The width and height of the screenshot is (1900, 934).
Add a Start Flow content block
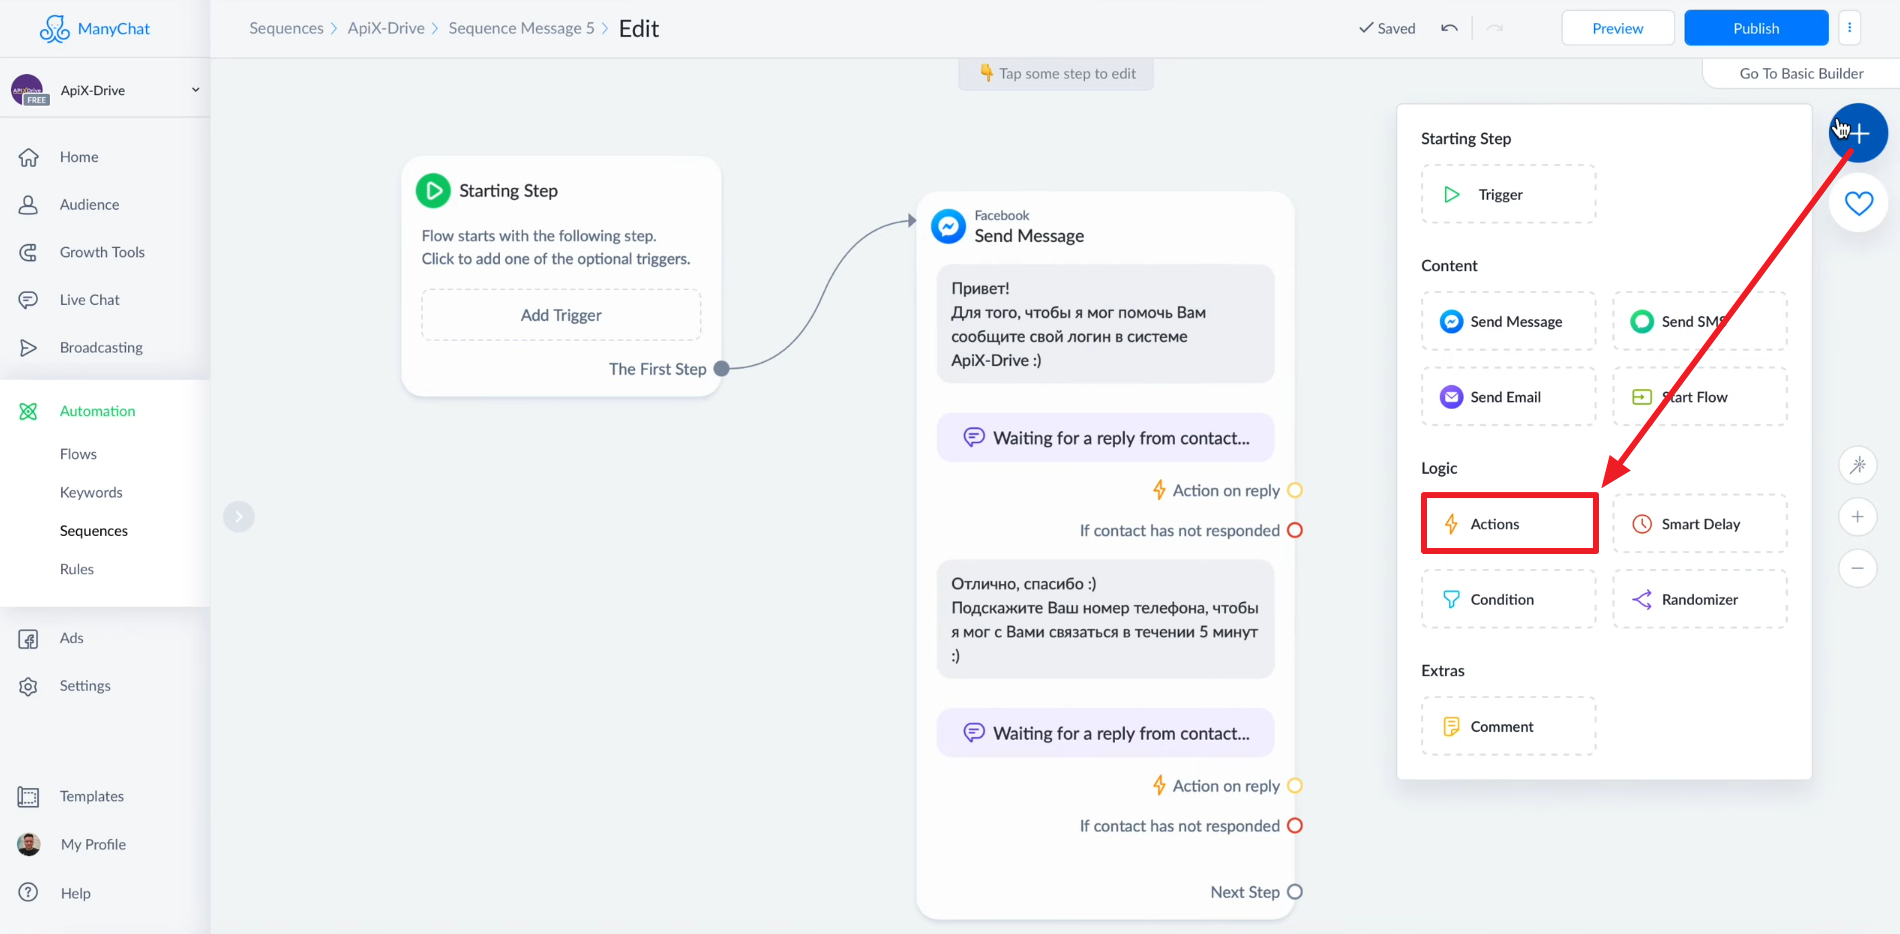[x=1700, y=397]
